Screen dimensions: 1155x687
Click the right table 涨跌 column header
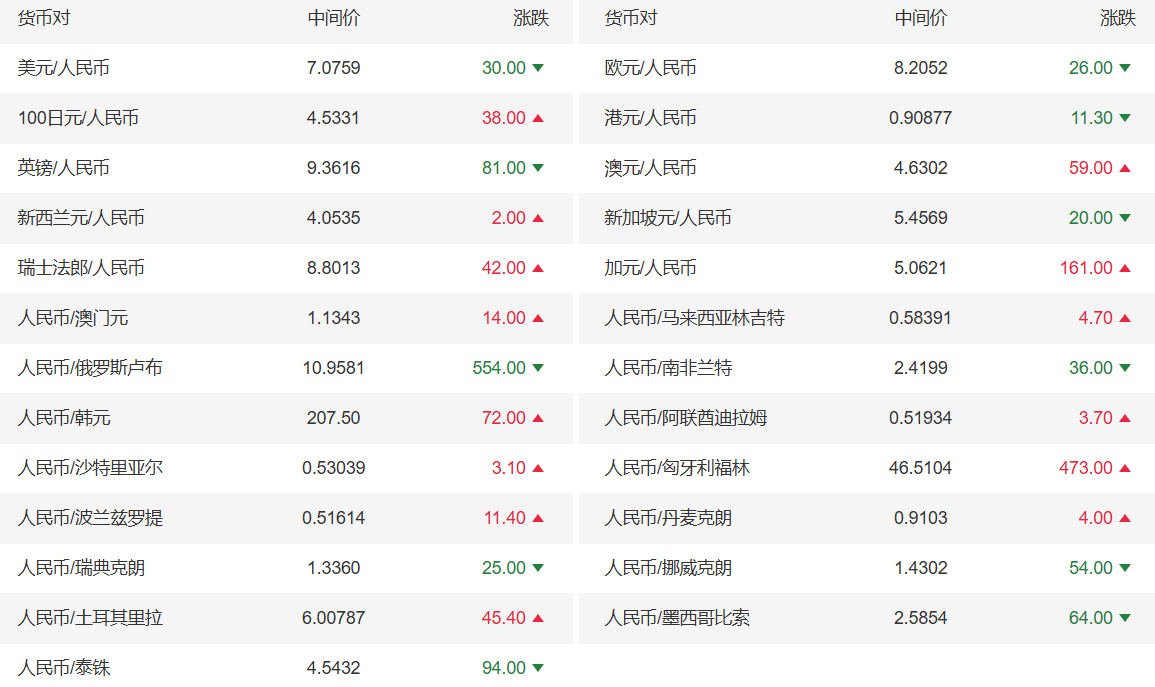point(1118,18)
